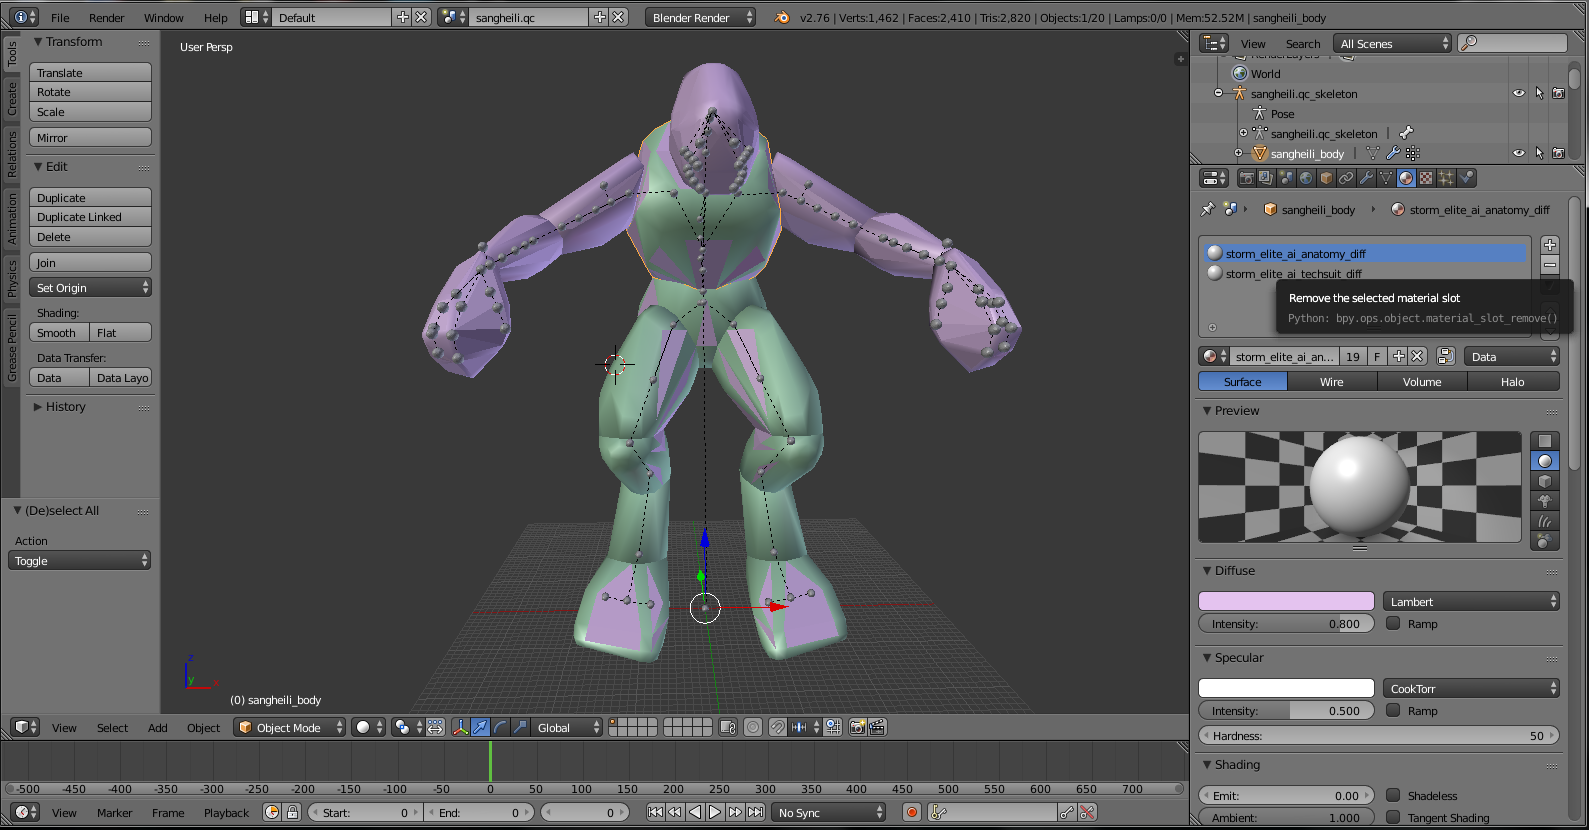Open the World properties tab globe icon
Screen dimensions: 1589x830
pos(1306,179)
